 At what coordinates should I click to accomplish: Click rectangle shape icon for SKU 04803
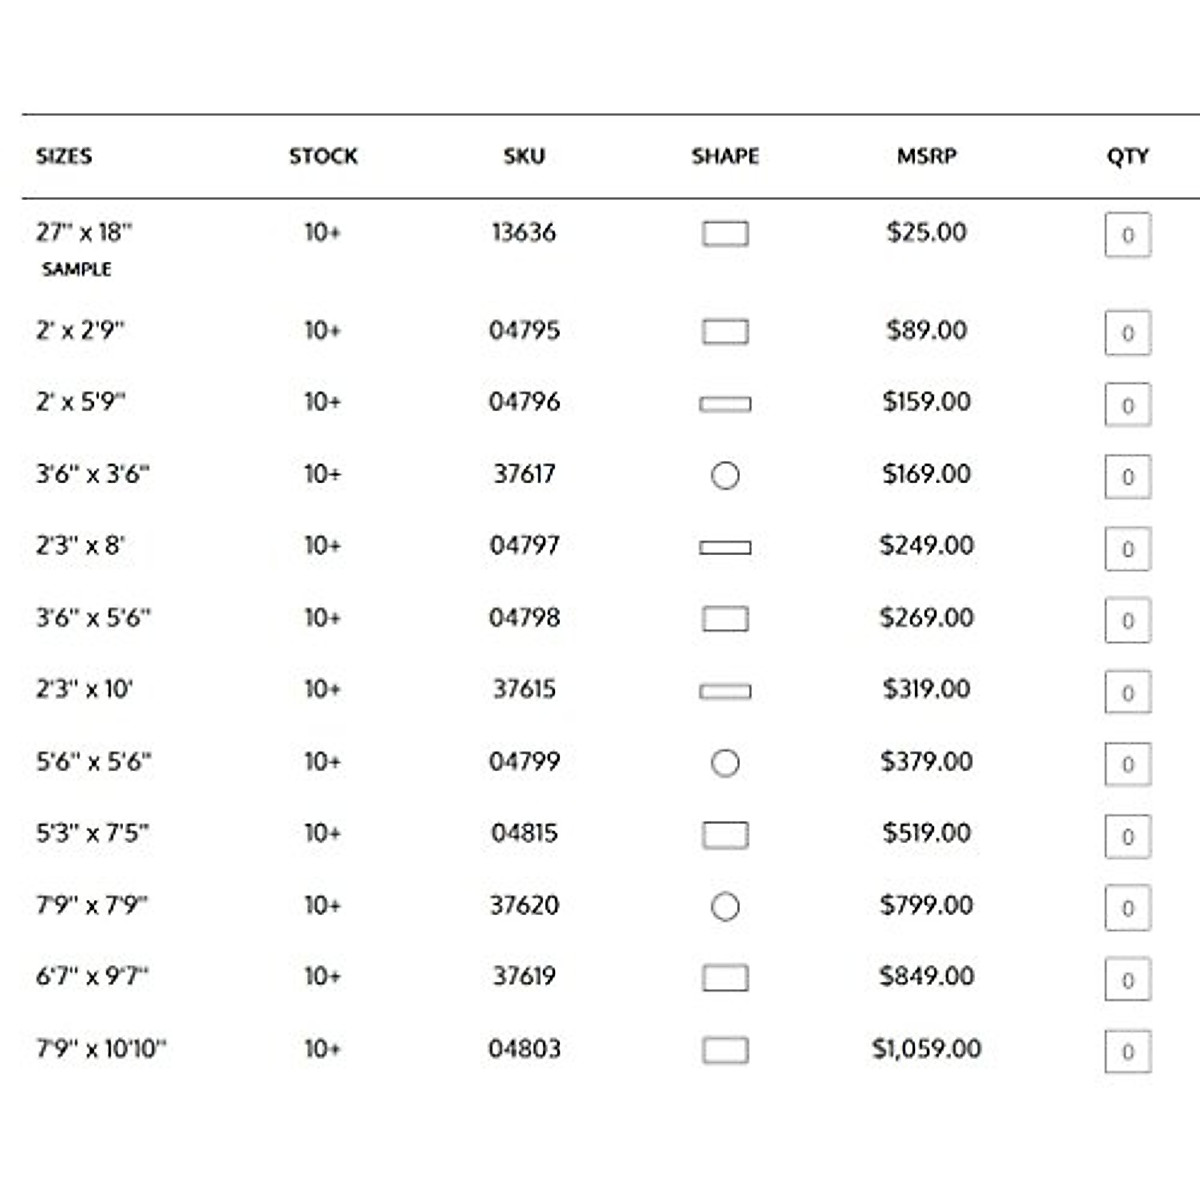[x=725, y=1050]
